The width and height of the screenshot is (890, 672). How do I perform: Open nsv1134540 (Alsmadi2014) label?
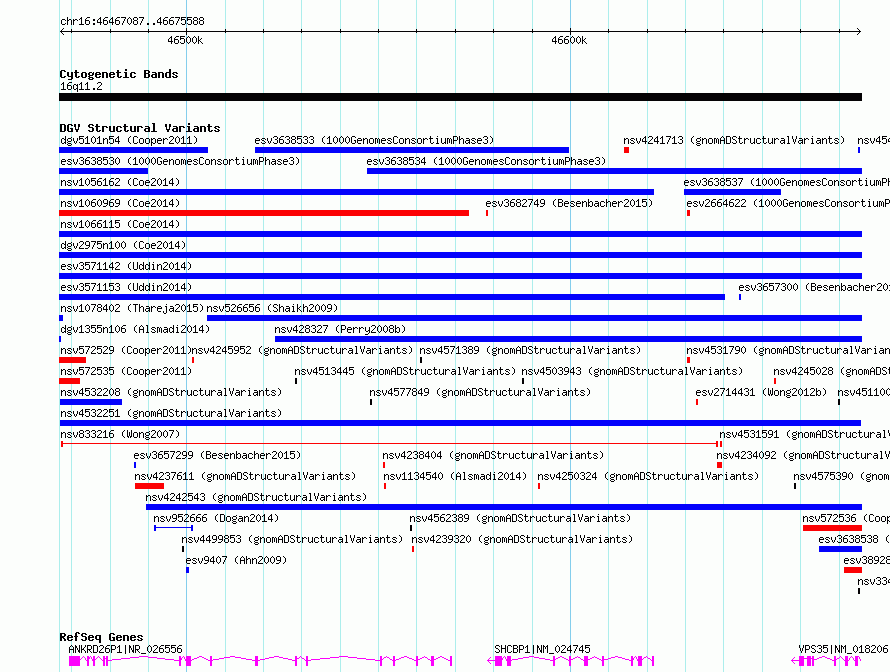point(455,476)
